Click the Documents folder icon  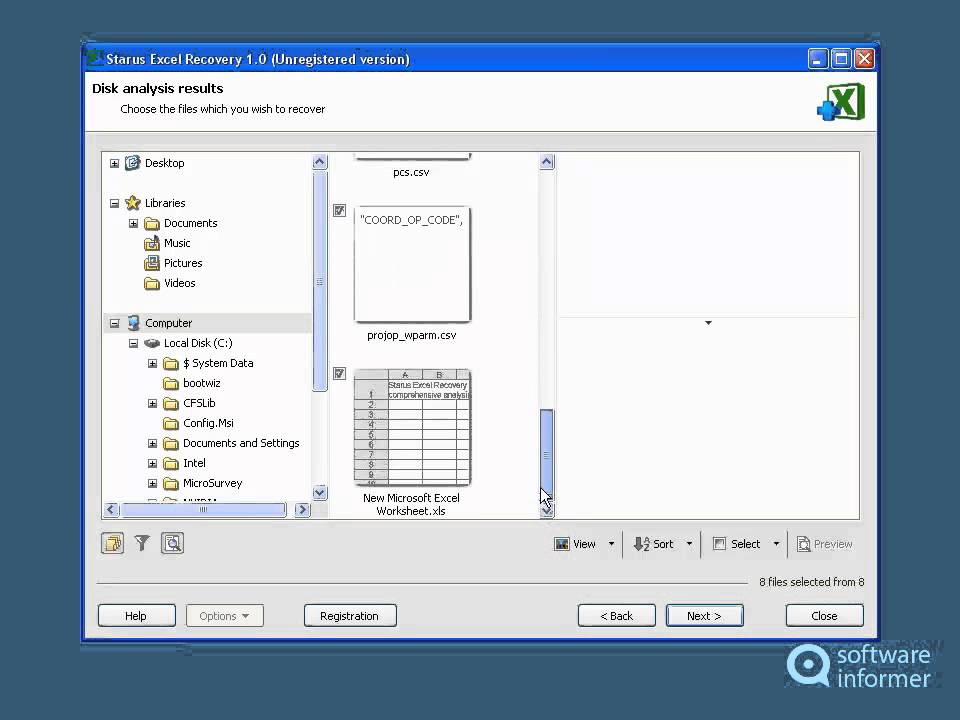(x=152, y=223)
